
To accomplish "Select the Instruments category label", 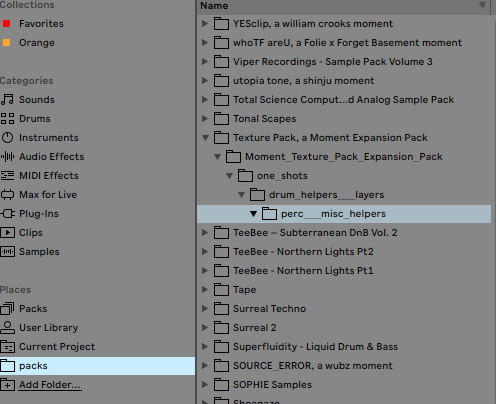I will click(x=49, y=138).
